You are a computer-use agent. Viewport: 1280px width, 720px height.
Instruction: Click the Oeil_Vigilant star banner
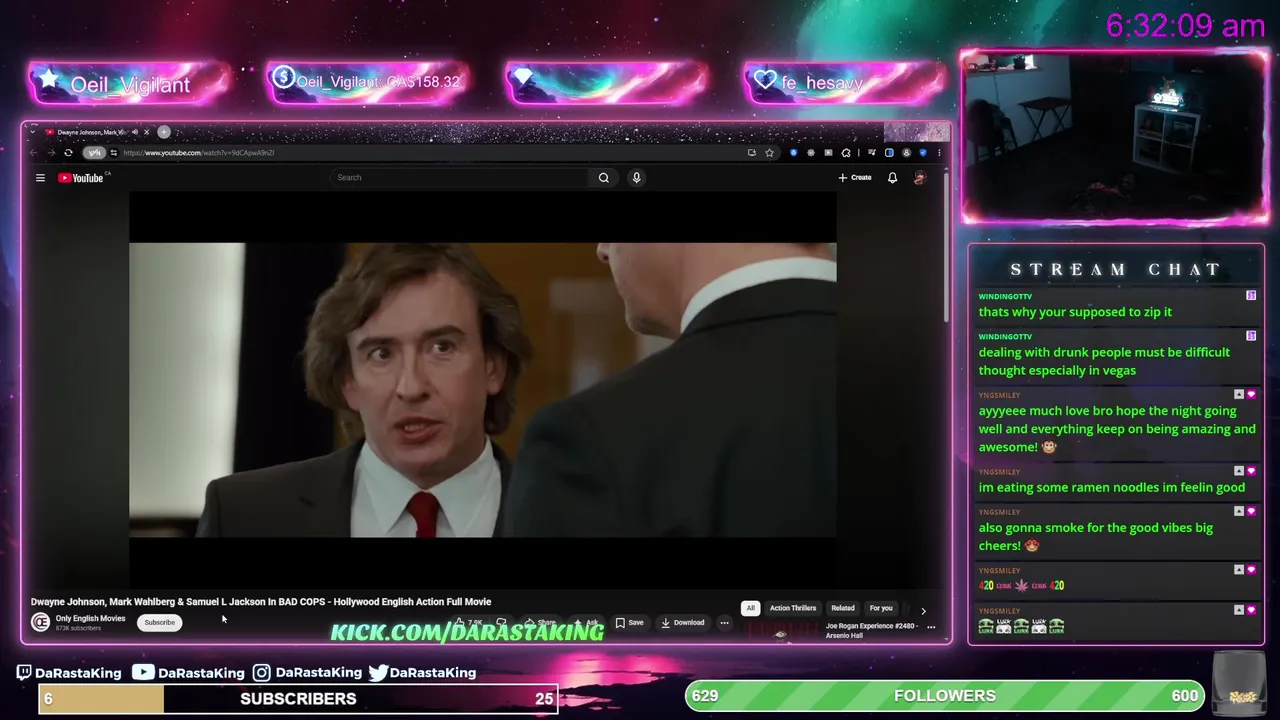click(x=129, y=84)
